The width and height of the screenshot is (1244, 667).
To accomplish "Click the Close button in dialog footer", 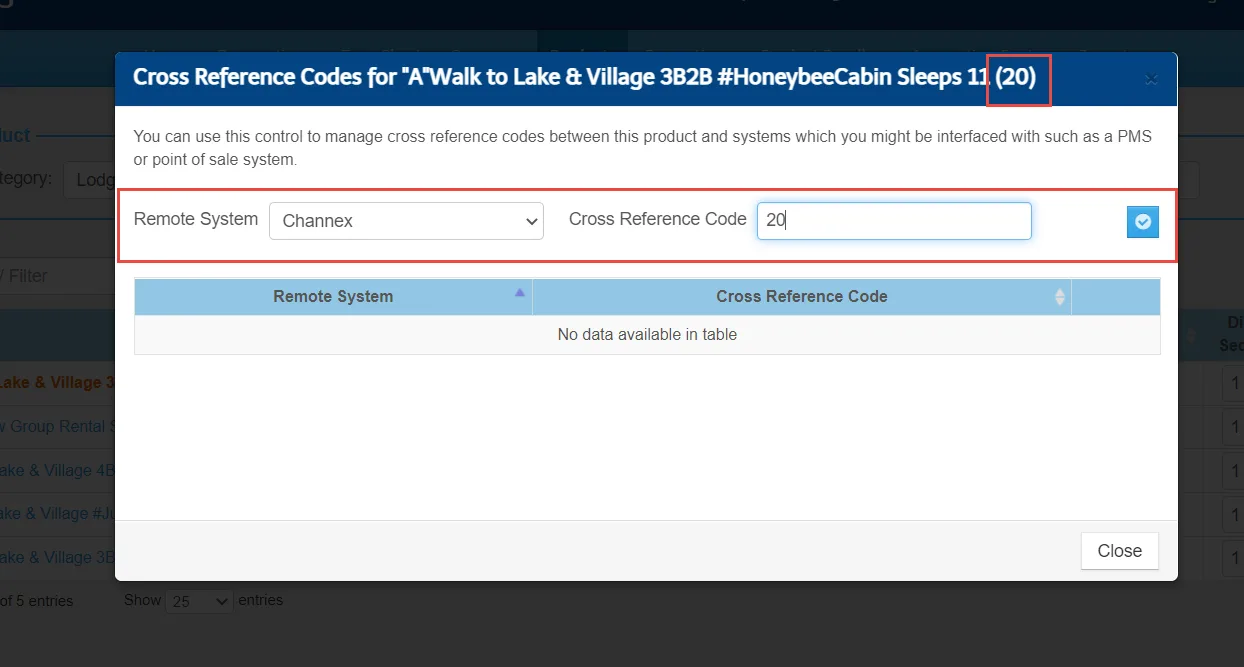I will click(x=1119, y=551).
